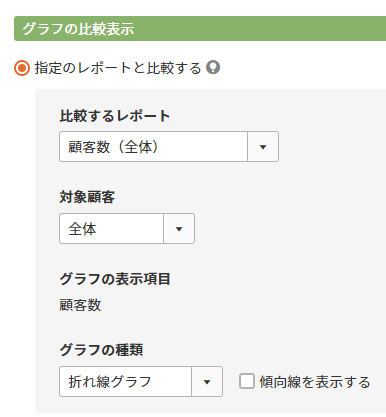
Task: Click the lightbulb hint icon beside 指定のレポートと比較する
Action: pyautogui.click(x=213, y=67)
